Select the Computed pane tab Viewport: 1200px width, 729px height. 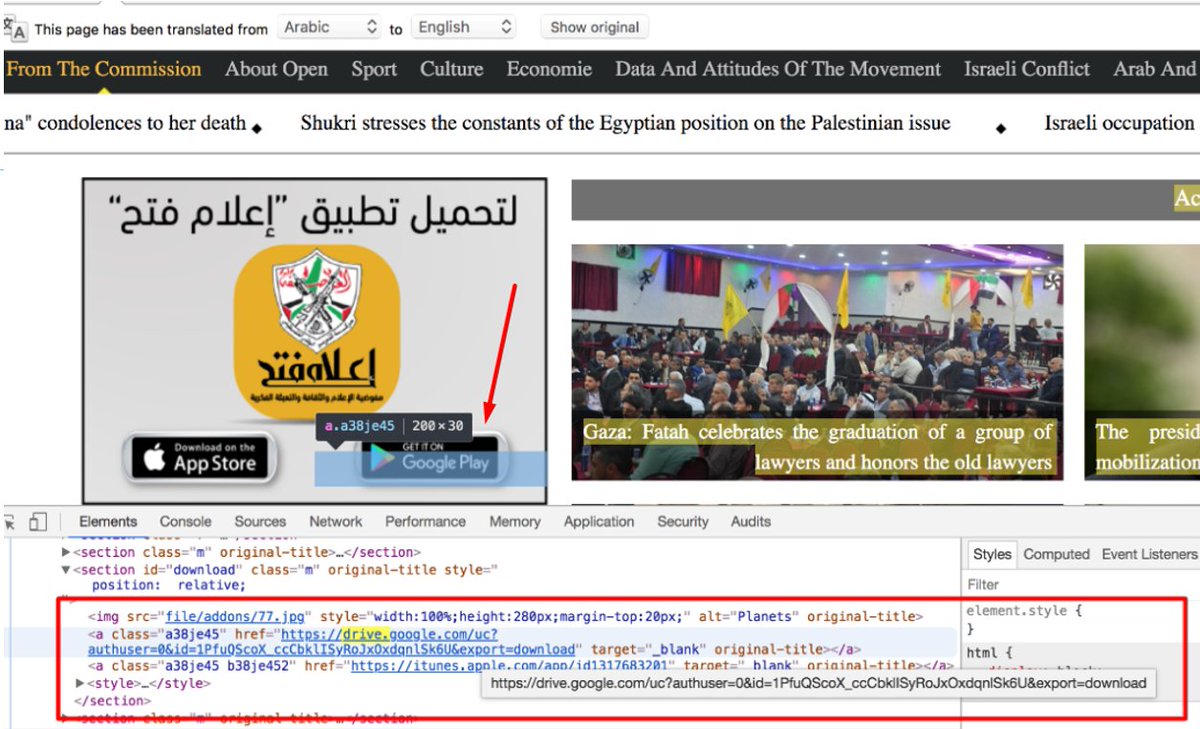[x=1056, y=554]
